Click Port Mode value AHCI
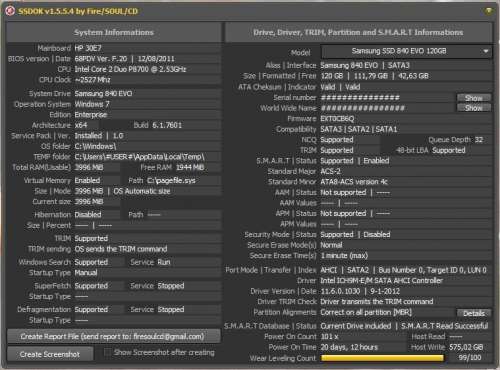Viewport: 500px width, 370px height. [x=329, y=270]
